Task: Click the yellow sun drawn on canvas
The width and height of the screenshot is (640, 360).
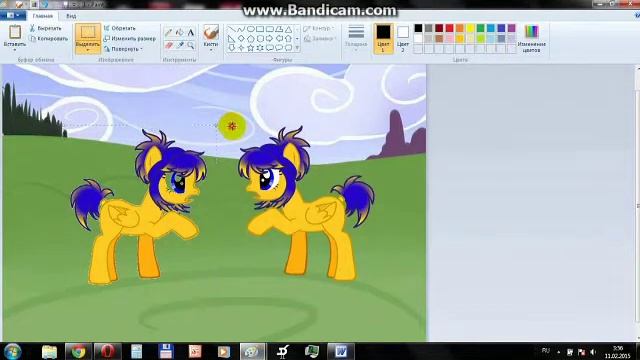Action: click(232, 126)
